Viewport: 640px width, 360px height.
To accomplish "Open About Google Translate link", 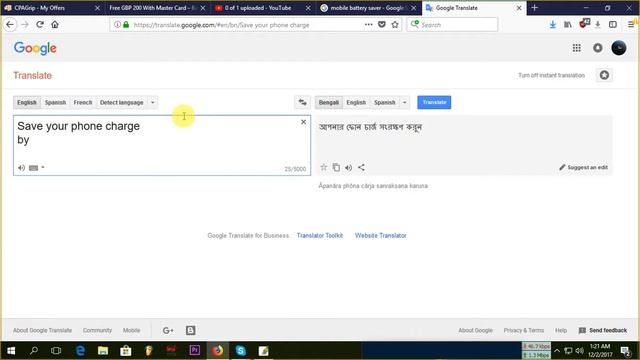I will 42,330.
